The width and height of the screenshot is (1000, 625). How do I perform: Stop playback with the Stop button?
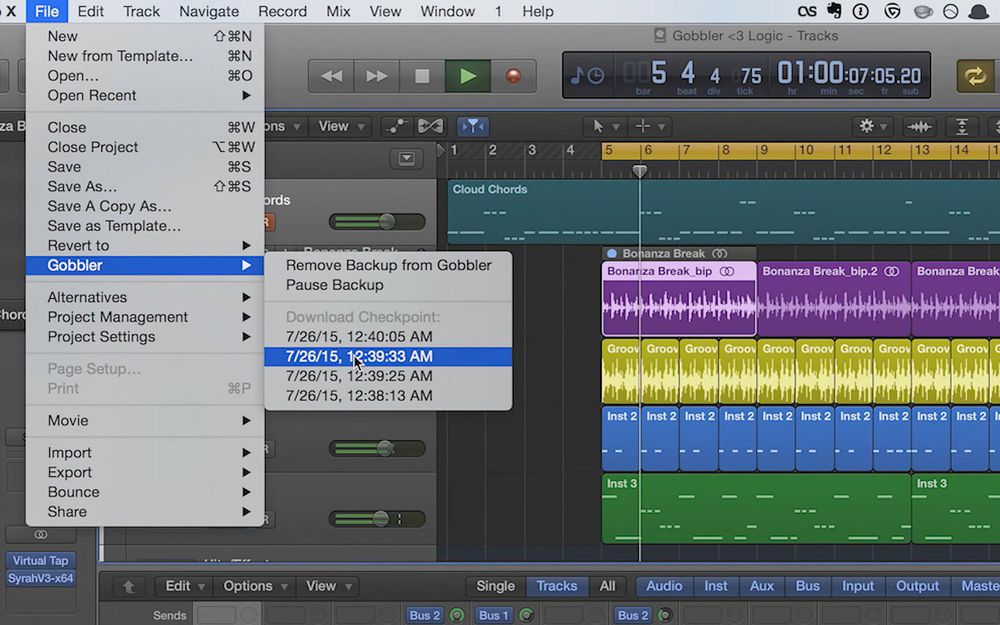click(x=422, y=77)
